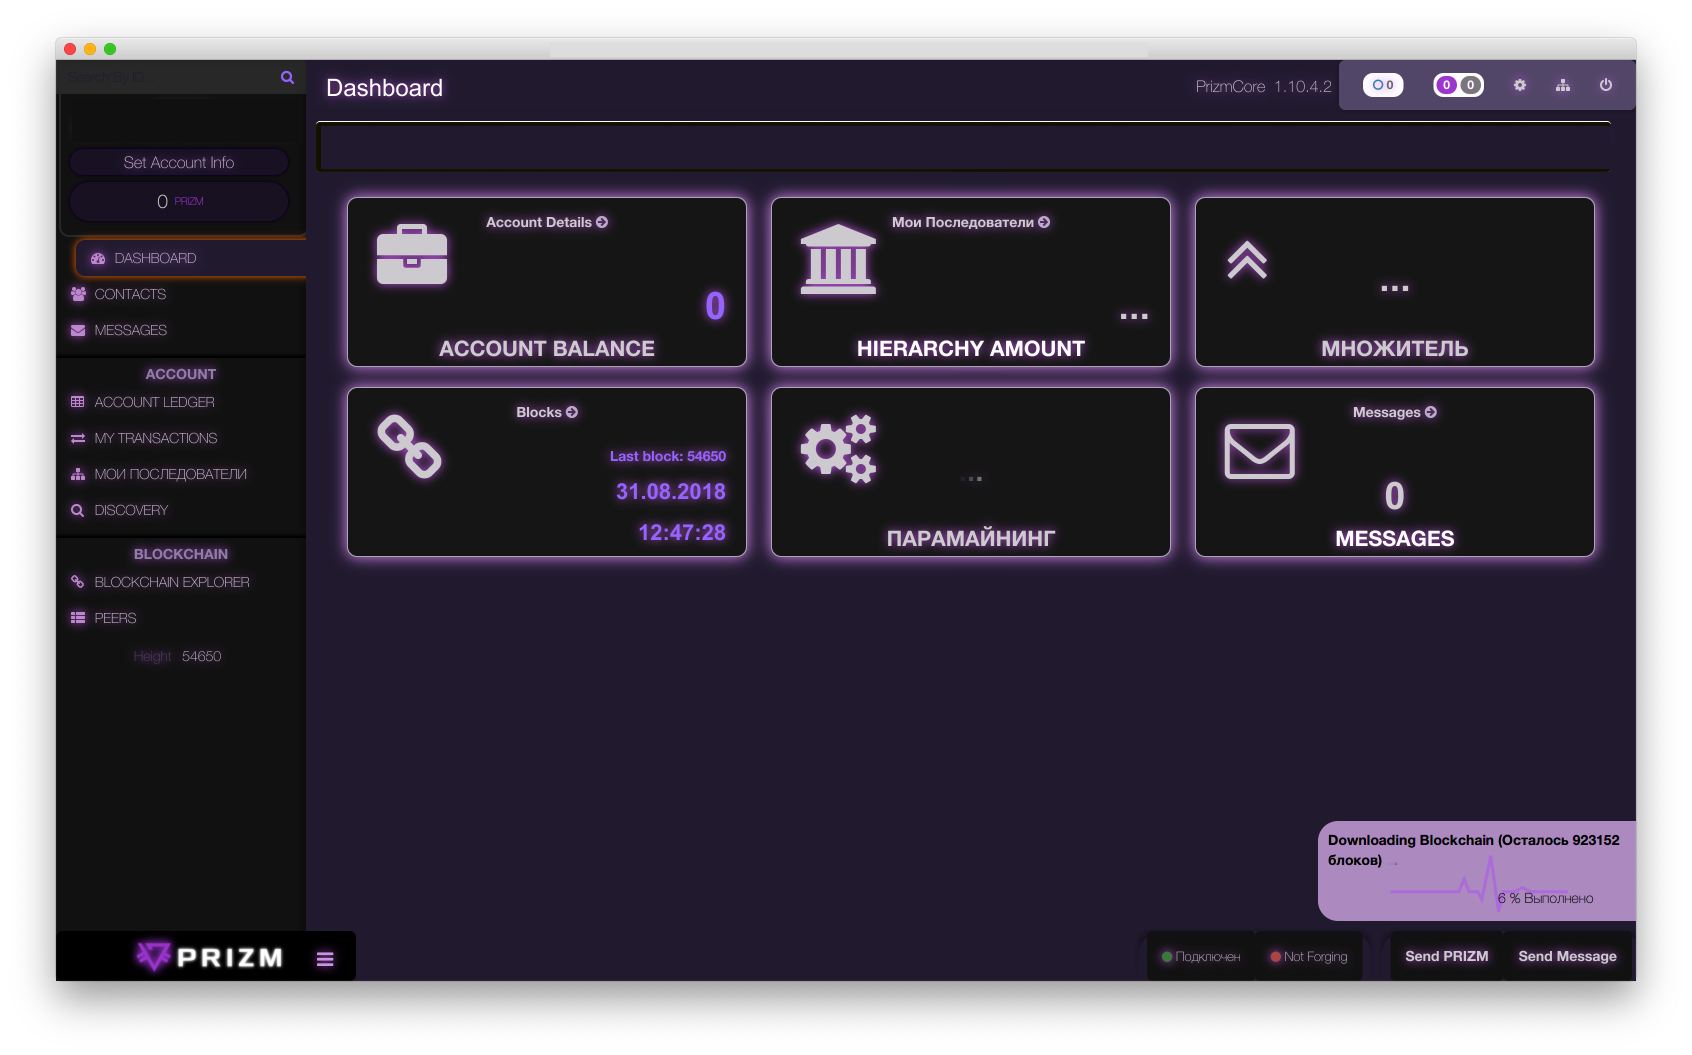The image size is (1692, 1055).
Task: Click the My Transactions arrows icon
Action: pyautogui.click(x=78, y=438)
